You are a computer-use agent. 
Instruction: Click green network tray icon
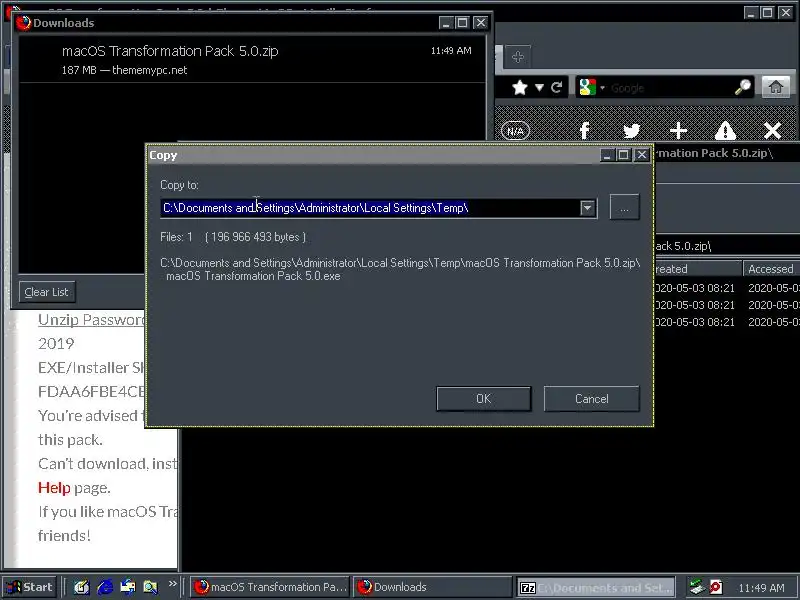tap(696, 587)
